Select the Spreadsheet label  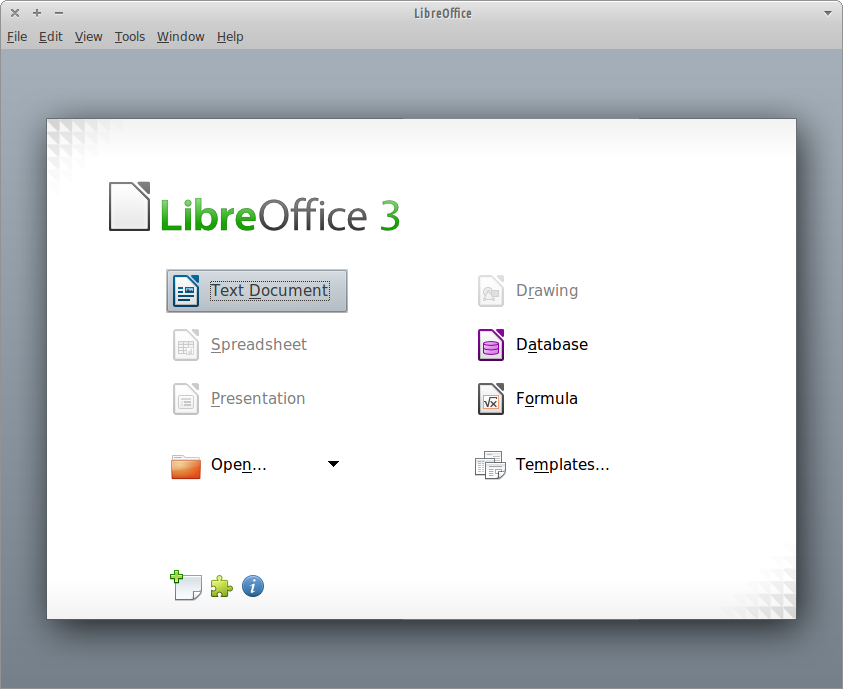click(x=259, y=344)
